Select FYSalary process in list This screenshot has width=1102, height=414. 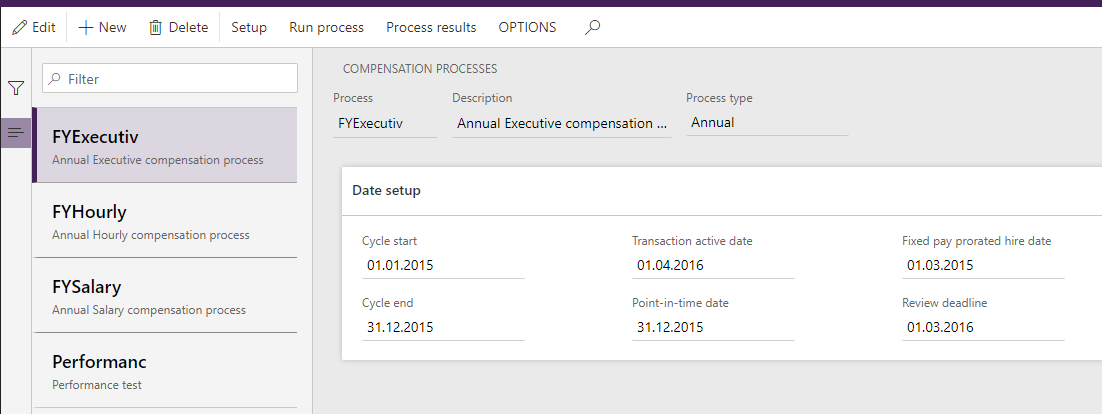point(165,296)
